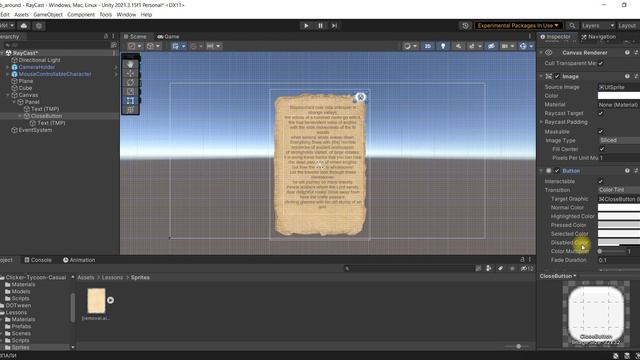Select the Rotate tool in Scene
The width and height of the screenshot is (640, 360).
[x=130, y=82]
